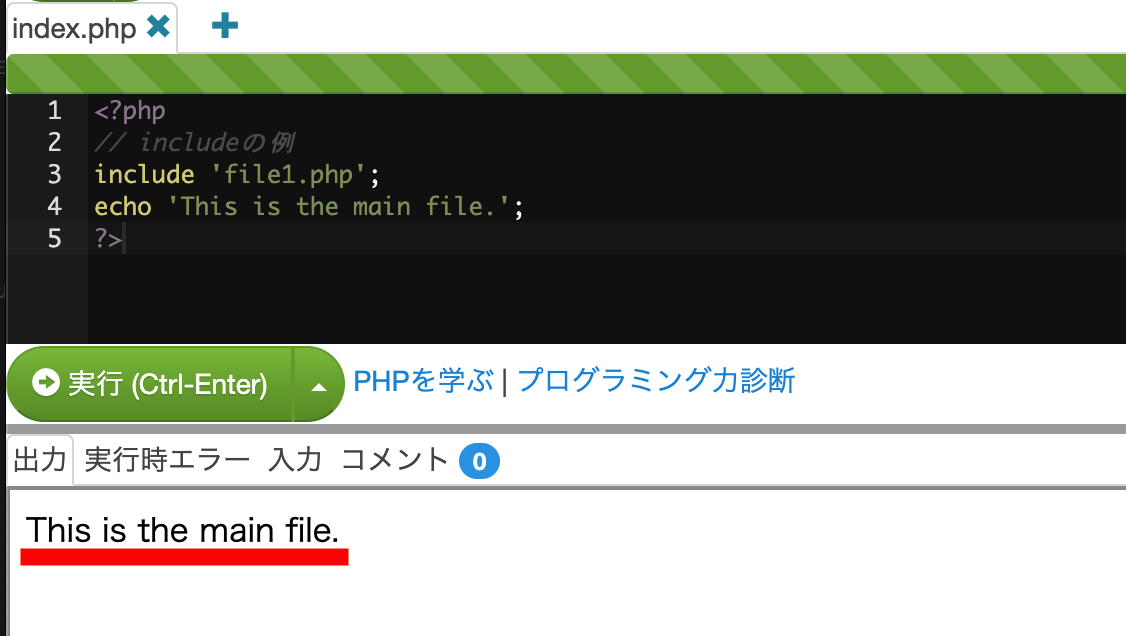Viewport: 1126px width, 636px height.
Task: Open the コメント tab
Action: [x=396, y=459]
